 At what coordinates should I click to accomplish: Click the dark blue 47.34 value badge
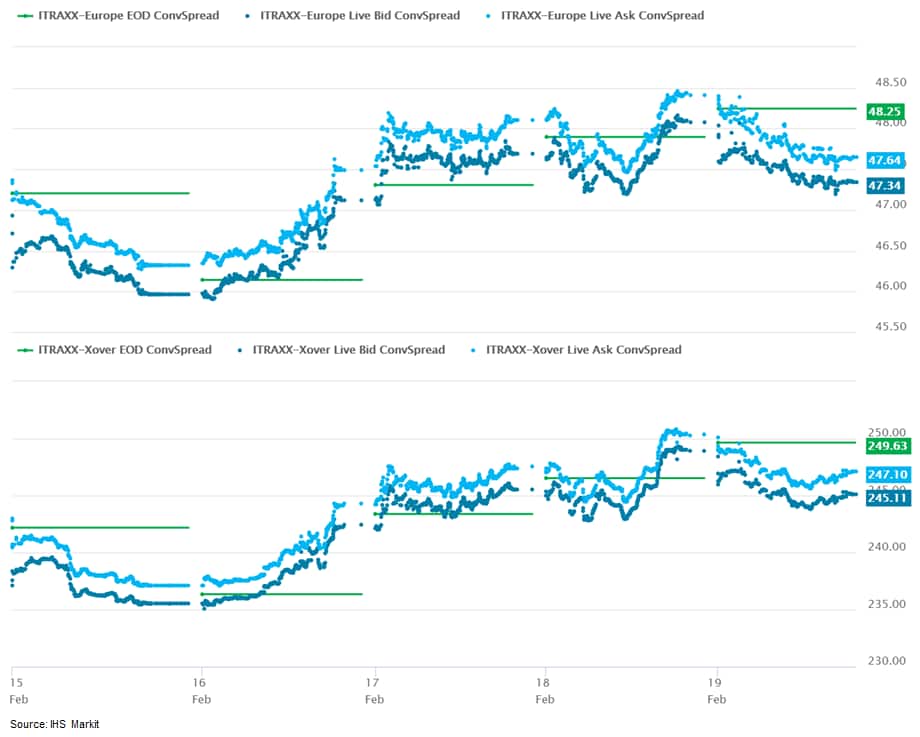point(886,186)
